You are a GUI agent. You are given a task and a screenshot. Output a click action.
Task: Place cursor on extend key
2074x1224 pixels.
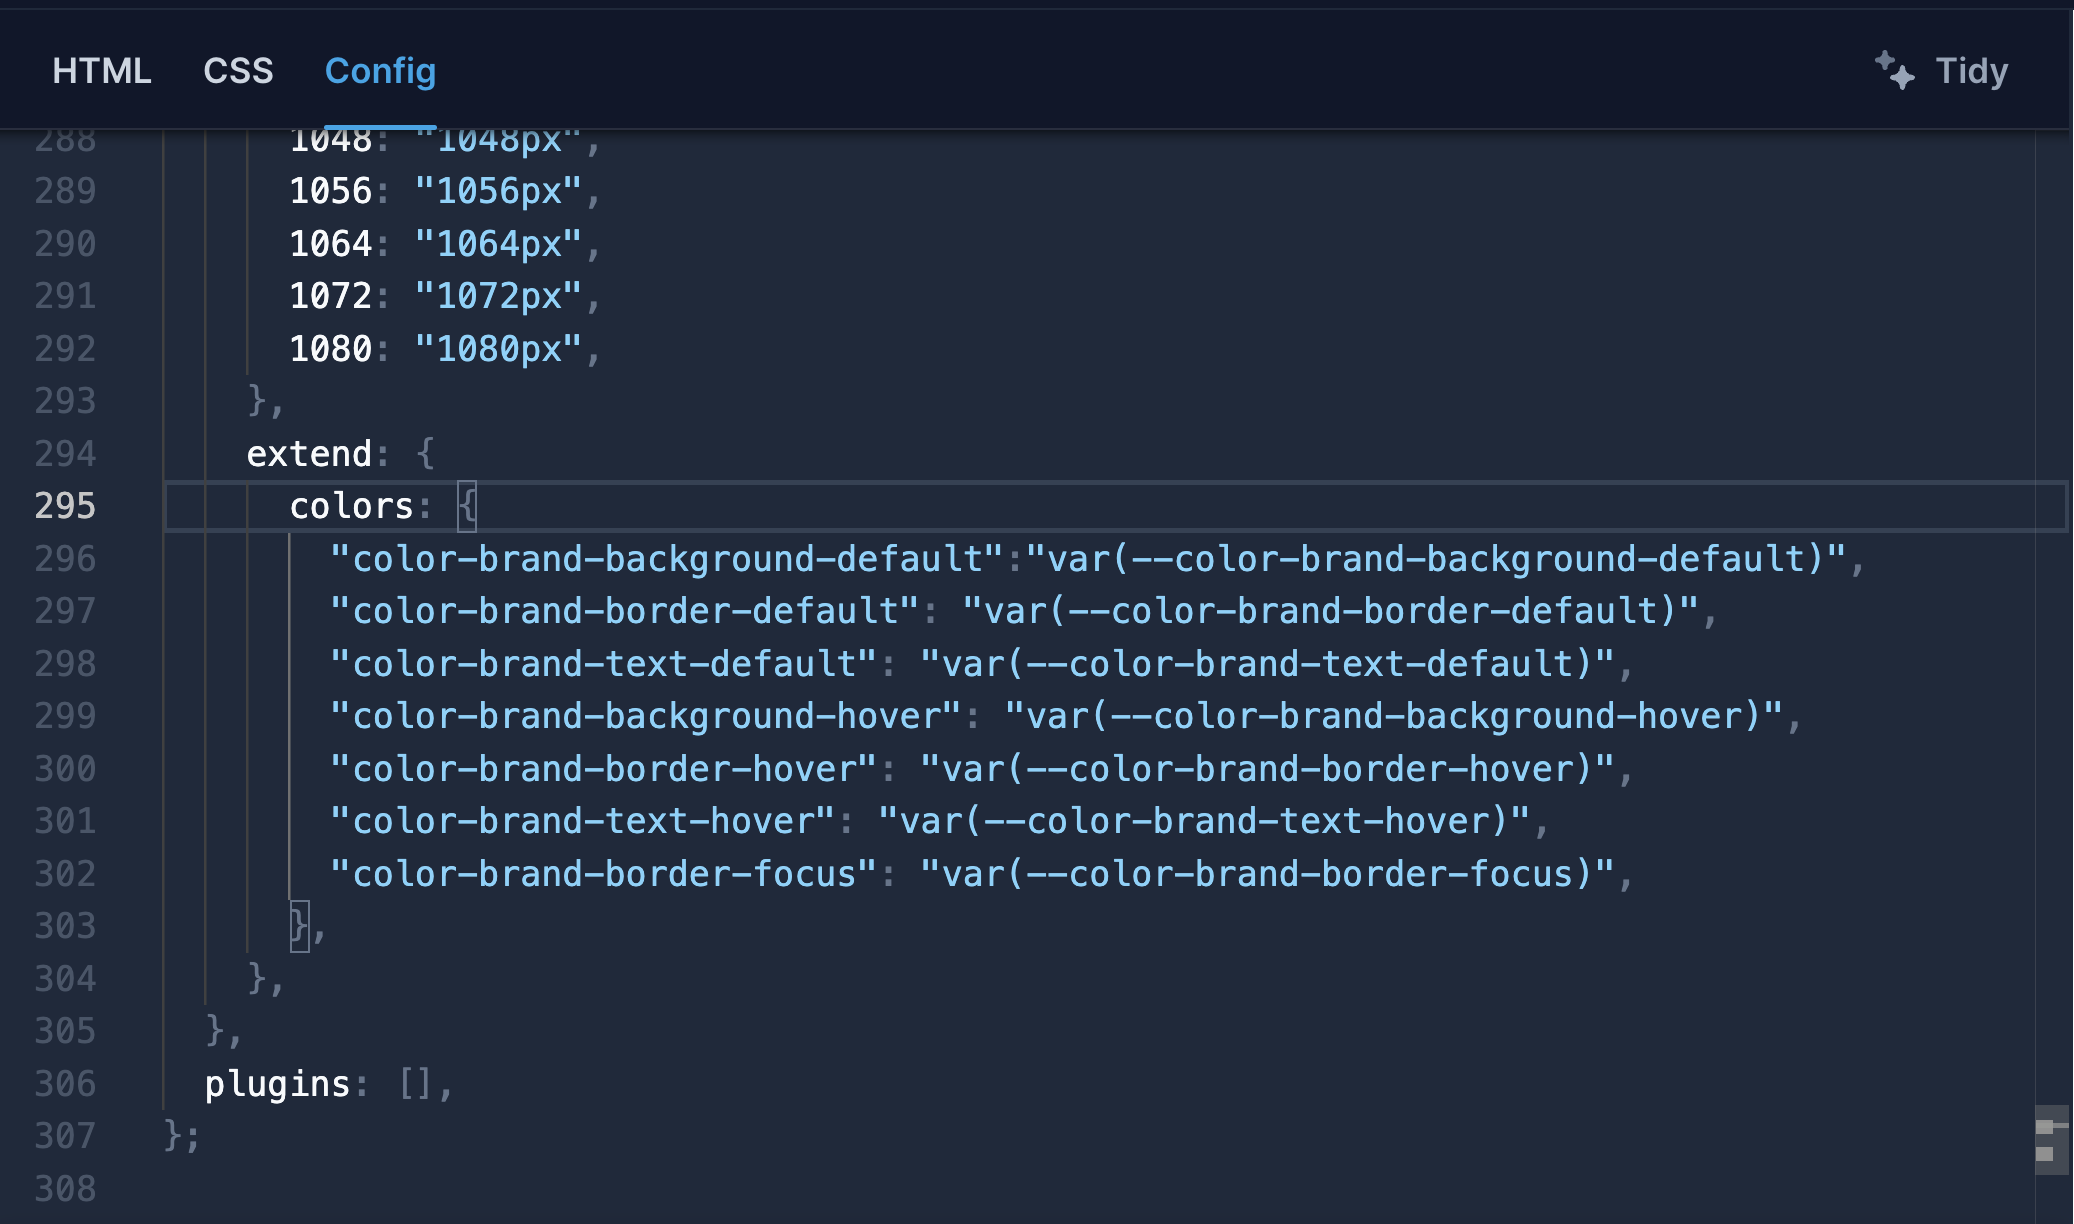[308, 454]
